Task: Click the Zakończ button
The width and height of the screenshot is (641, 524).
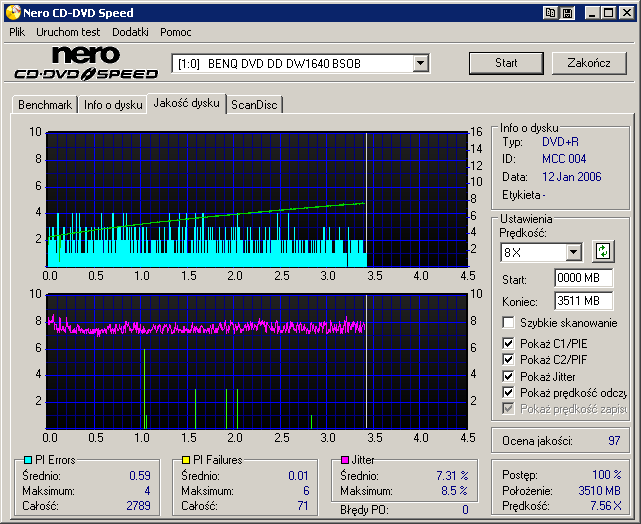Action: 589,63
